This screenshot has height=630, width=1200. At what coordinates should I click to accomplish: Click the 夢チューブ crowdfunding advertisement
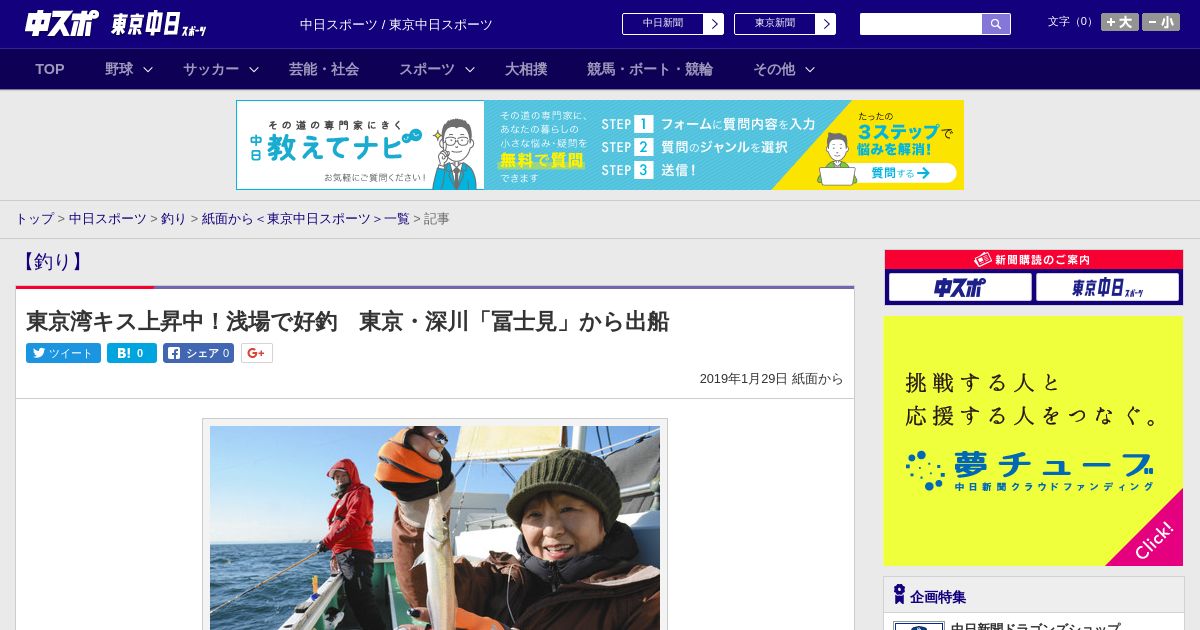(x=1033, y=441)
